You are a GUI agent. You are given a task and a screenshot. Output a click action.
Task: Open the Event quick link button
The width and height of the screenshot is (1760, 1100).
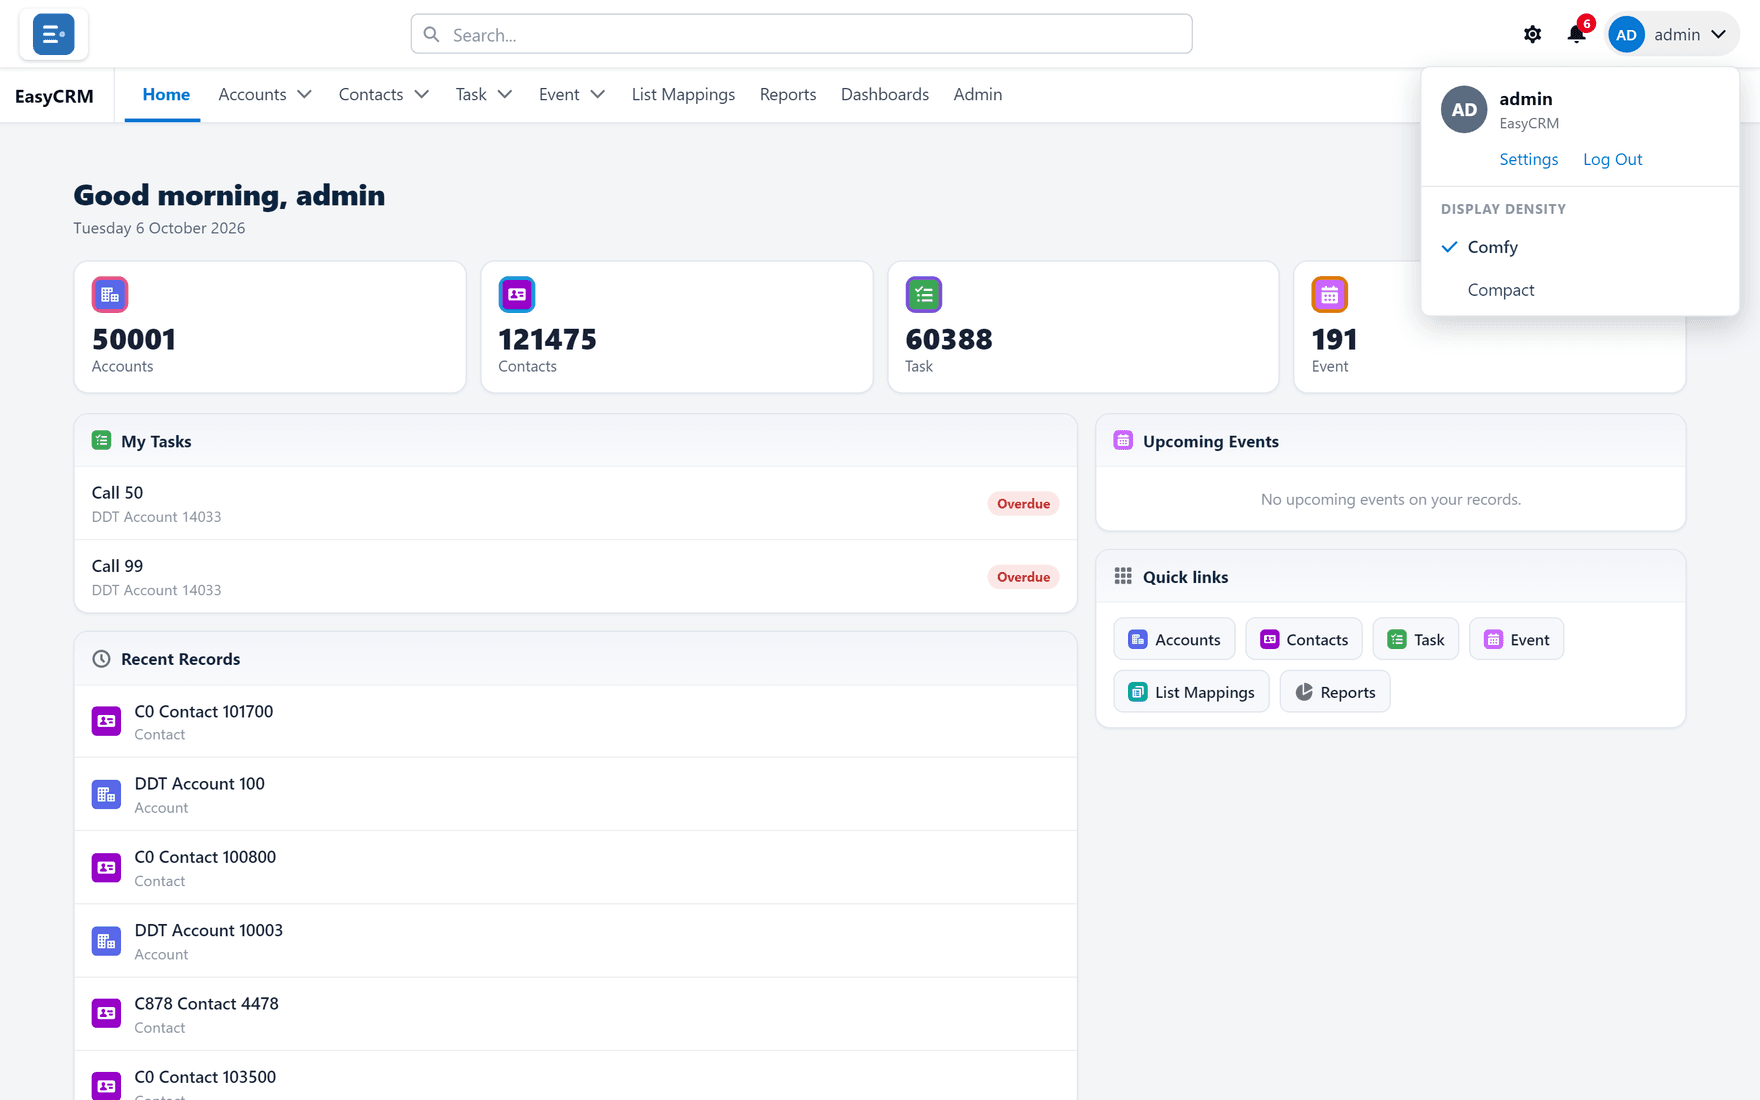1517,639
